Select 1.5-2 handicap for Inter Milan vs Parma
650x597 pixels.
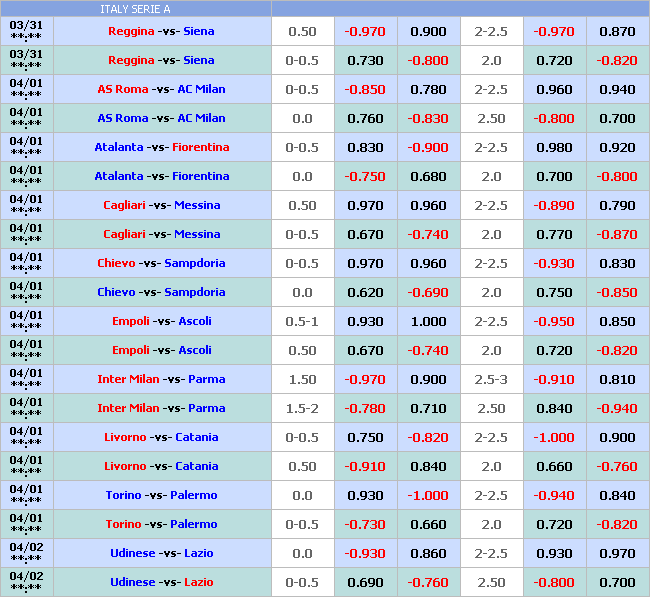(302, 408)
